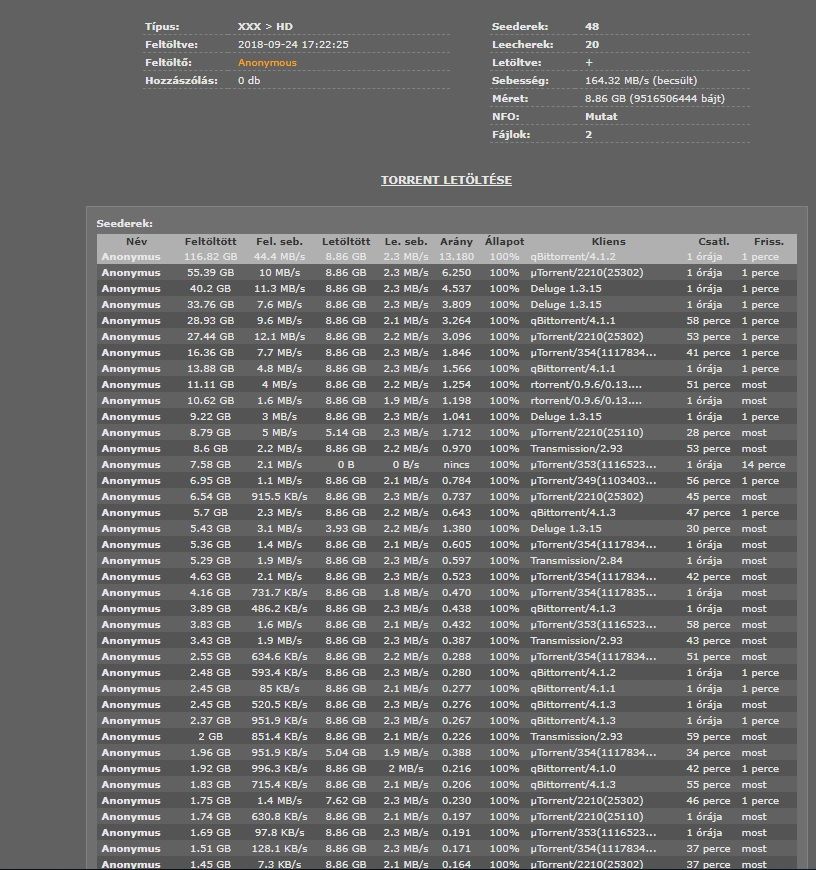816x870 pixels.
Task: Select the ratio value 0.970
Action: coord(456,449)
